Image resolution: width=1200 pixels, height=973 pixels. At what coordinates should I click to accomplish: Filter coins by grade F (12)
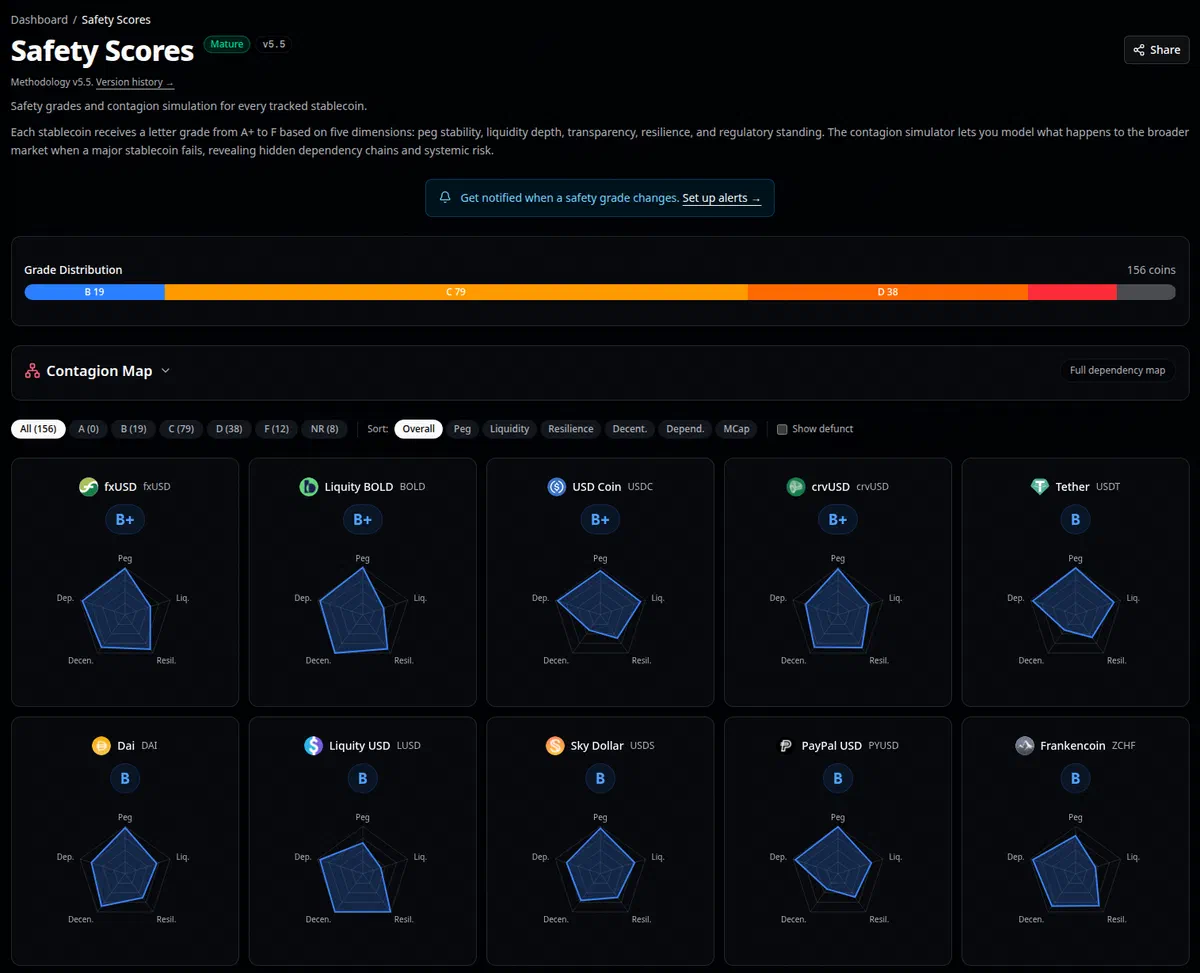tap(276, 429)
